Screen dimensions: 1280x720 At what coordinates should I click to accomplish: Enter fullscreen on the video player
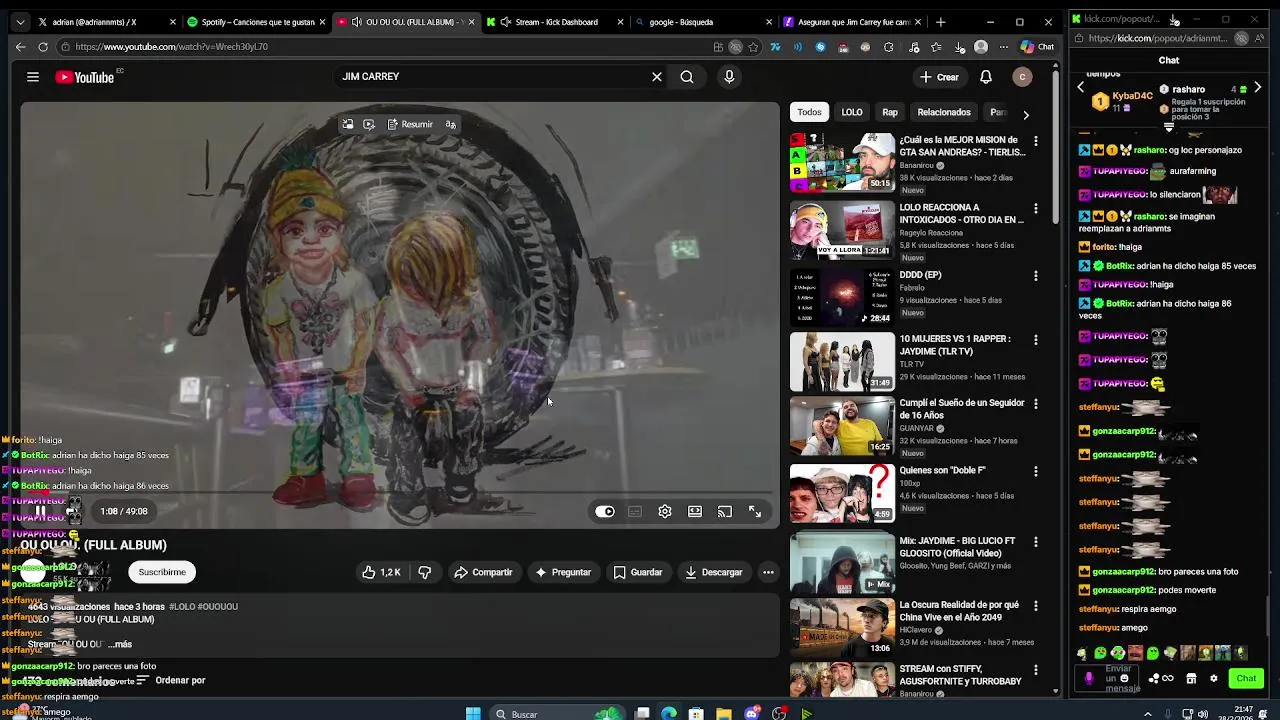tap(755, 511)
